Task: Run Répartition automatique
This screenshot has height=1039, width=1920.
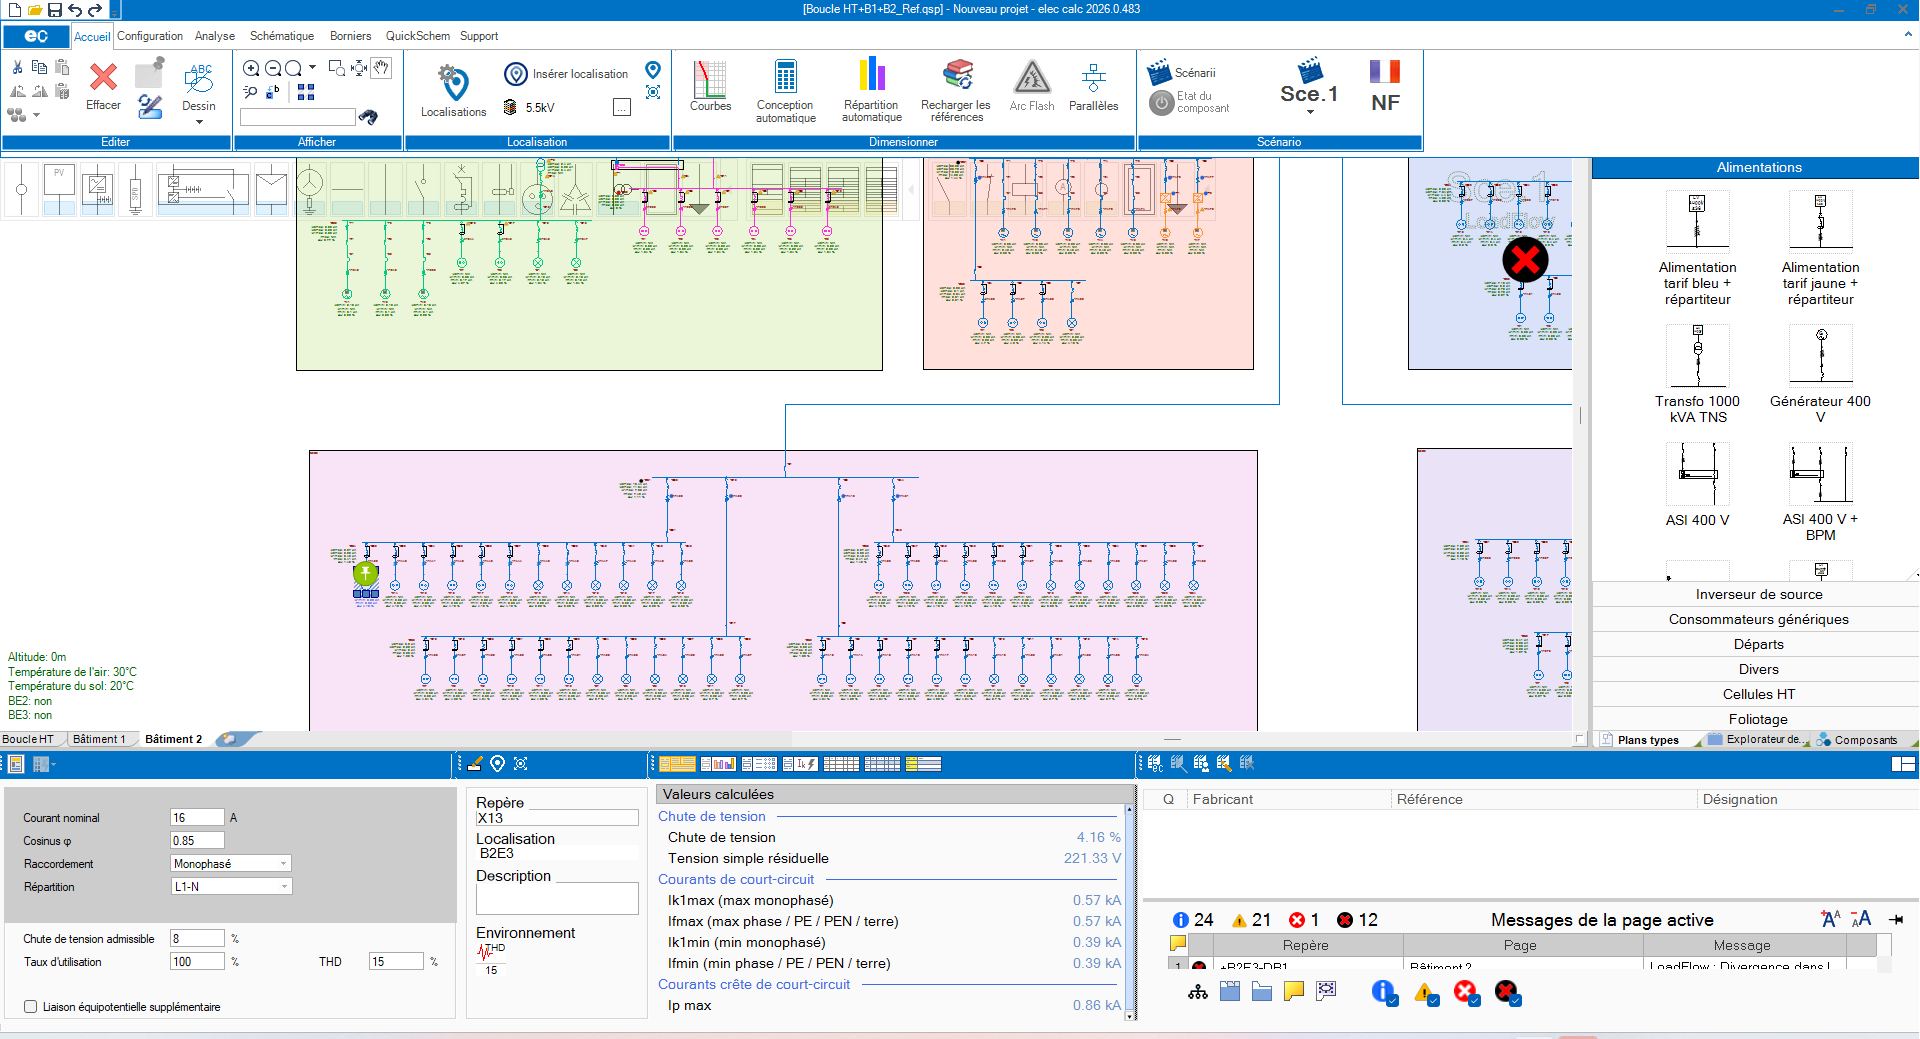Action: pos(871,91)
